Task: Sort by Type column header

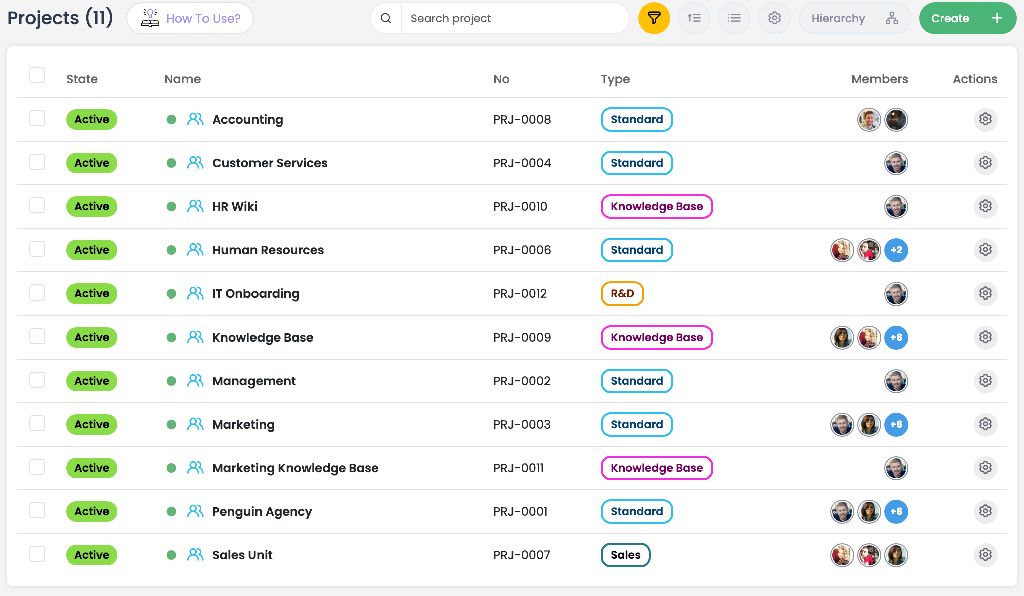Action: [615, 79]
